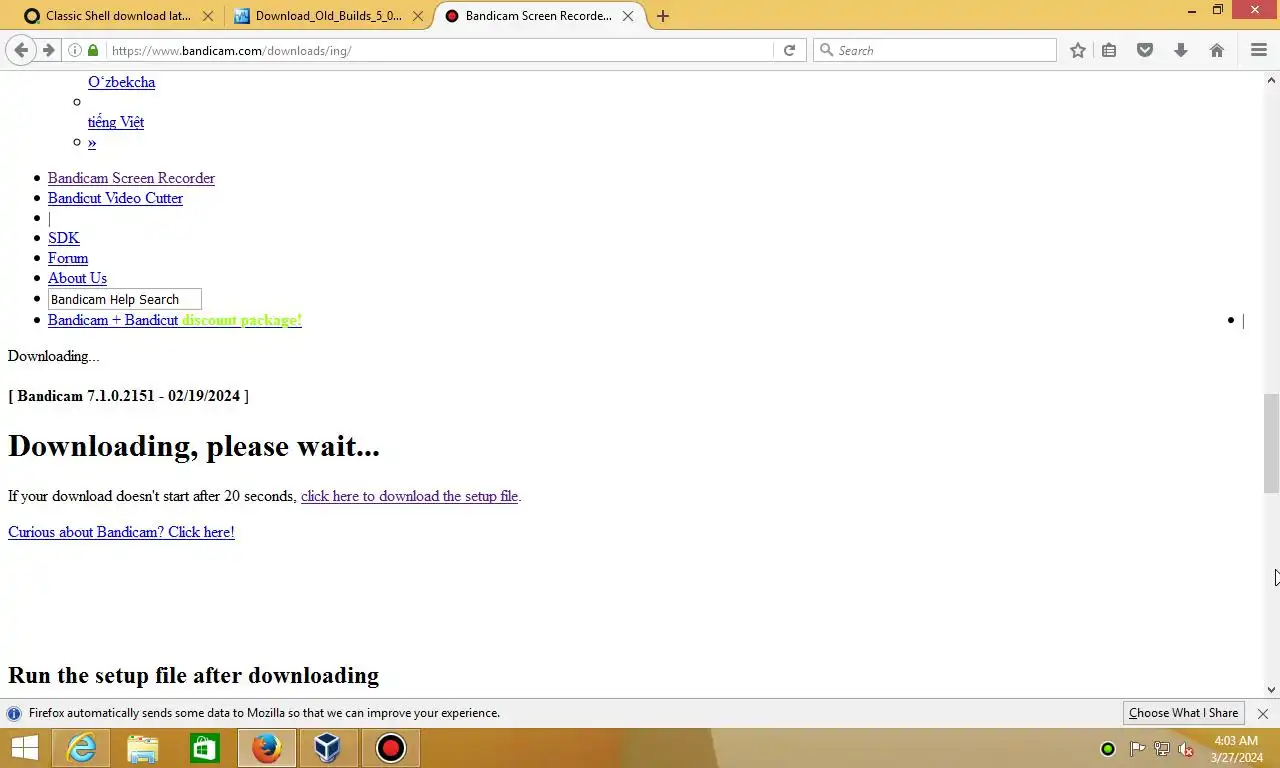Open the tiếng Việt language link
The height and width of the screenshot is (768, 1280).
[x=116, y=122]
